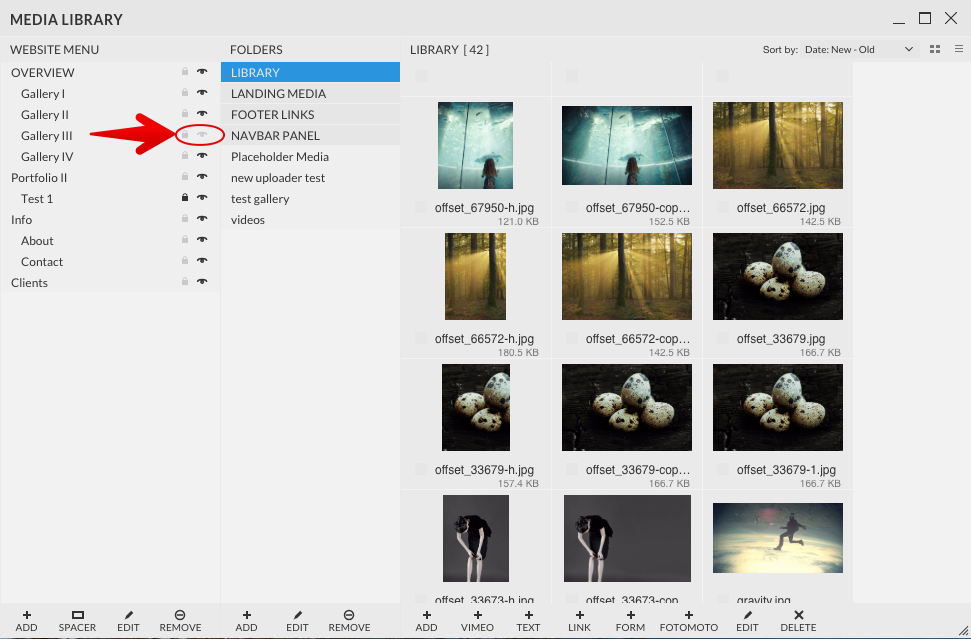Toggle visibility eye for Clients
The width and height of the screenshot is (971, 639).
click(x=202, y=282)
